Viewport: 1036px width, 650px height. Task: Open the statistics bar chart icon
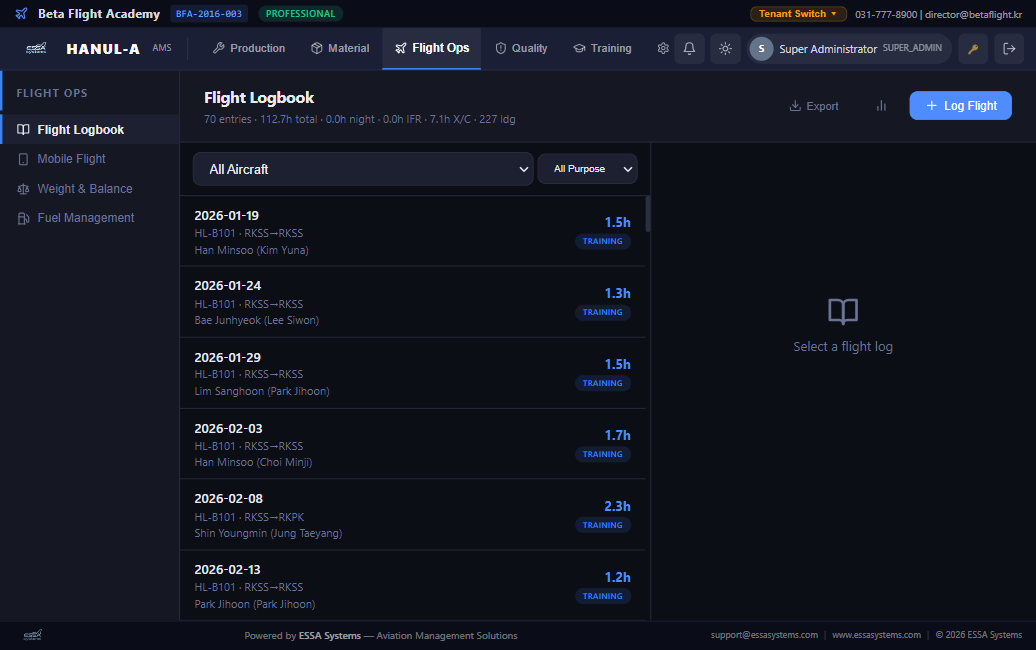click(x=881, y=106)
